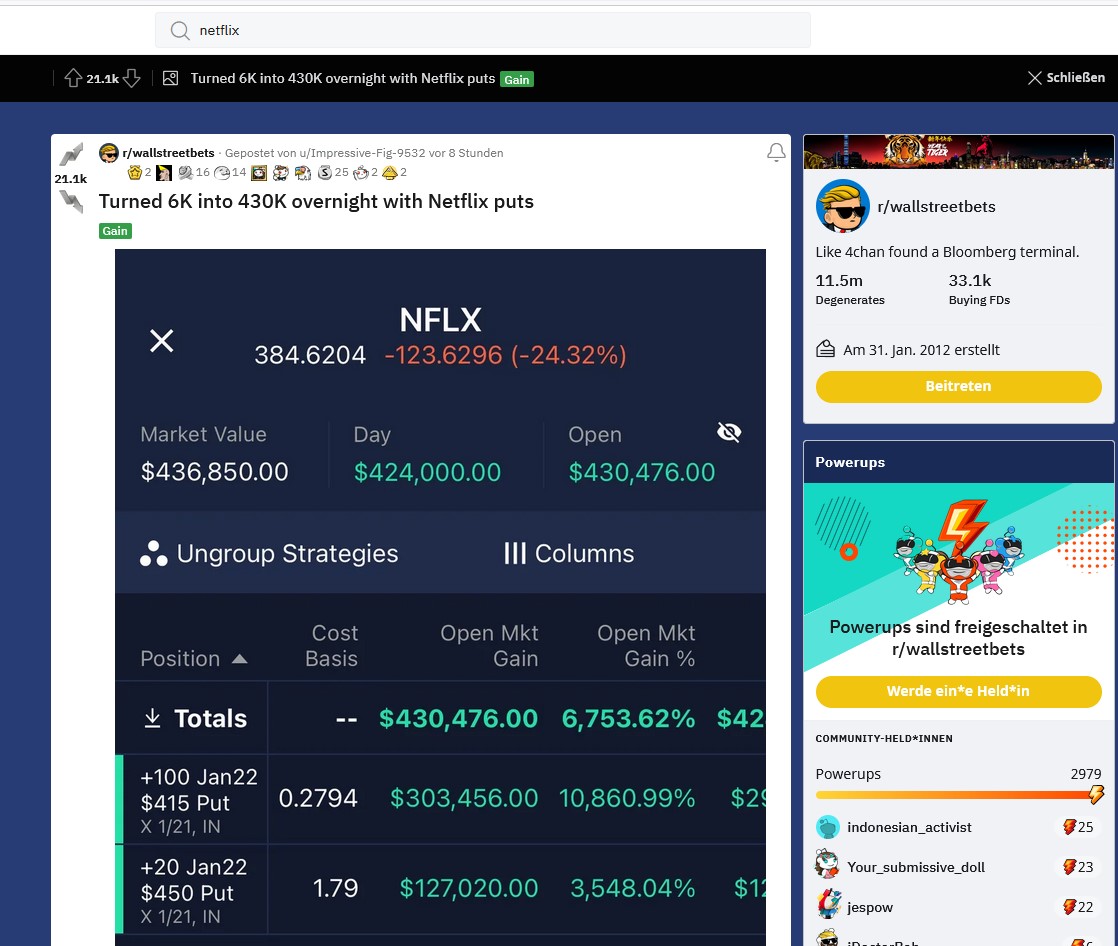This screenshot has height=946, width=1118.
Task: Click the yellow-haired portrait award icon
Action: tap(164, 173)
